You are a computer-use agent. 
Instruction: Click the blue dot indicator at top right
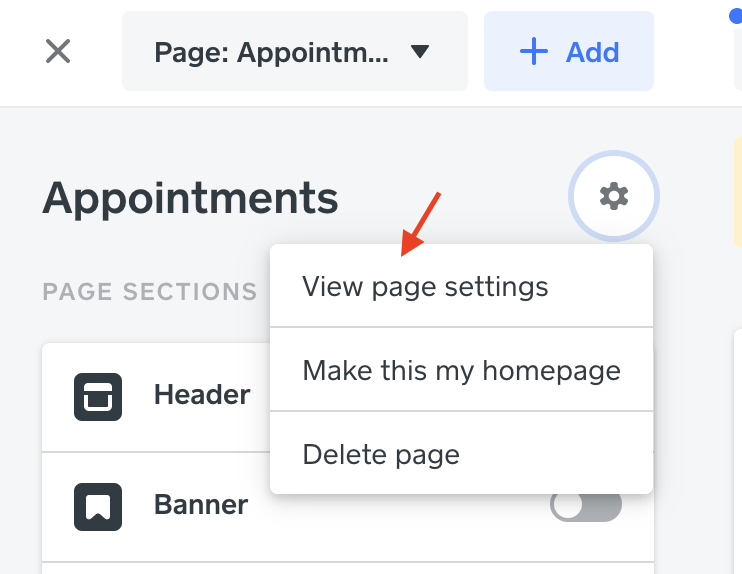point(735,17)
